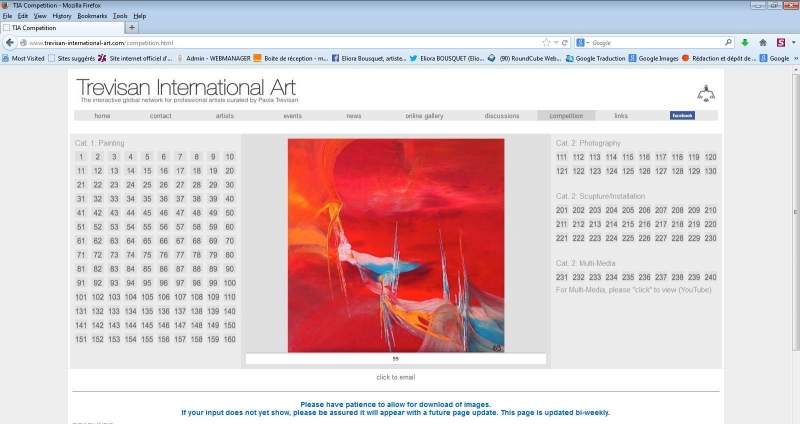Viewport: 800px width, 424px height.
Task: Open a new tab with plus button
Action: 132,28
